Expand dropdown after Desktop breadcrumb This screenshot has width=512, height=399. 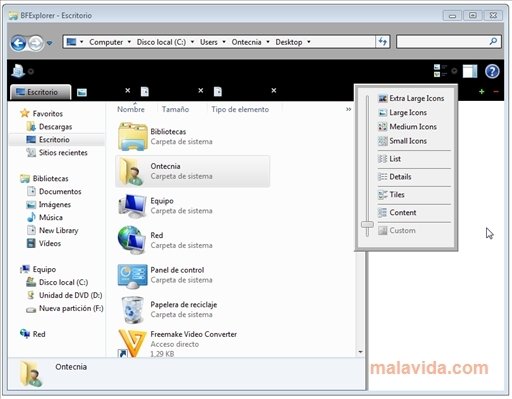point(309,42)
